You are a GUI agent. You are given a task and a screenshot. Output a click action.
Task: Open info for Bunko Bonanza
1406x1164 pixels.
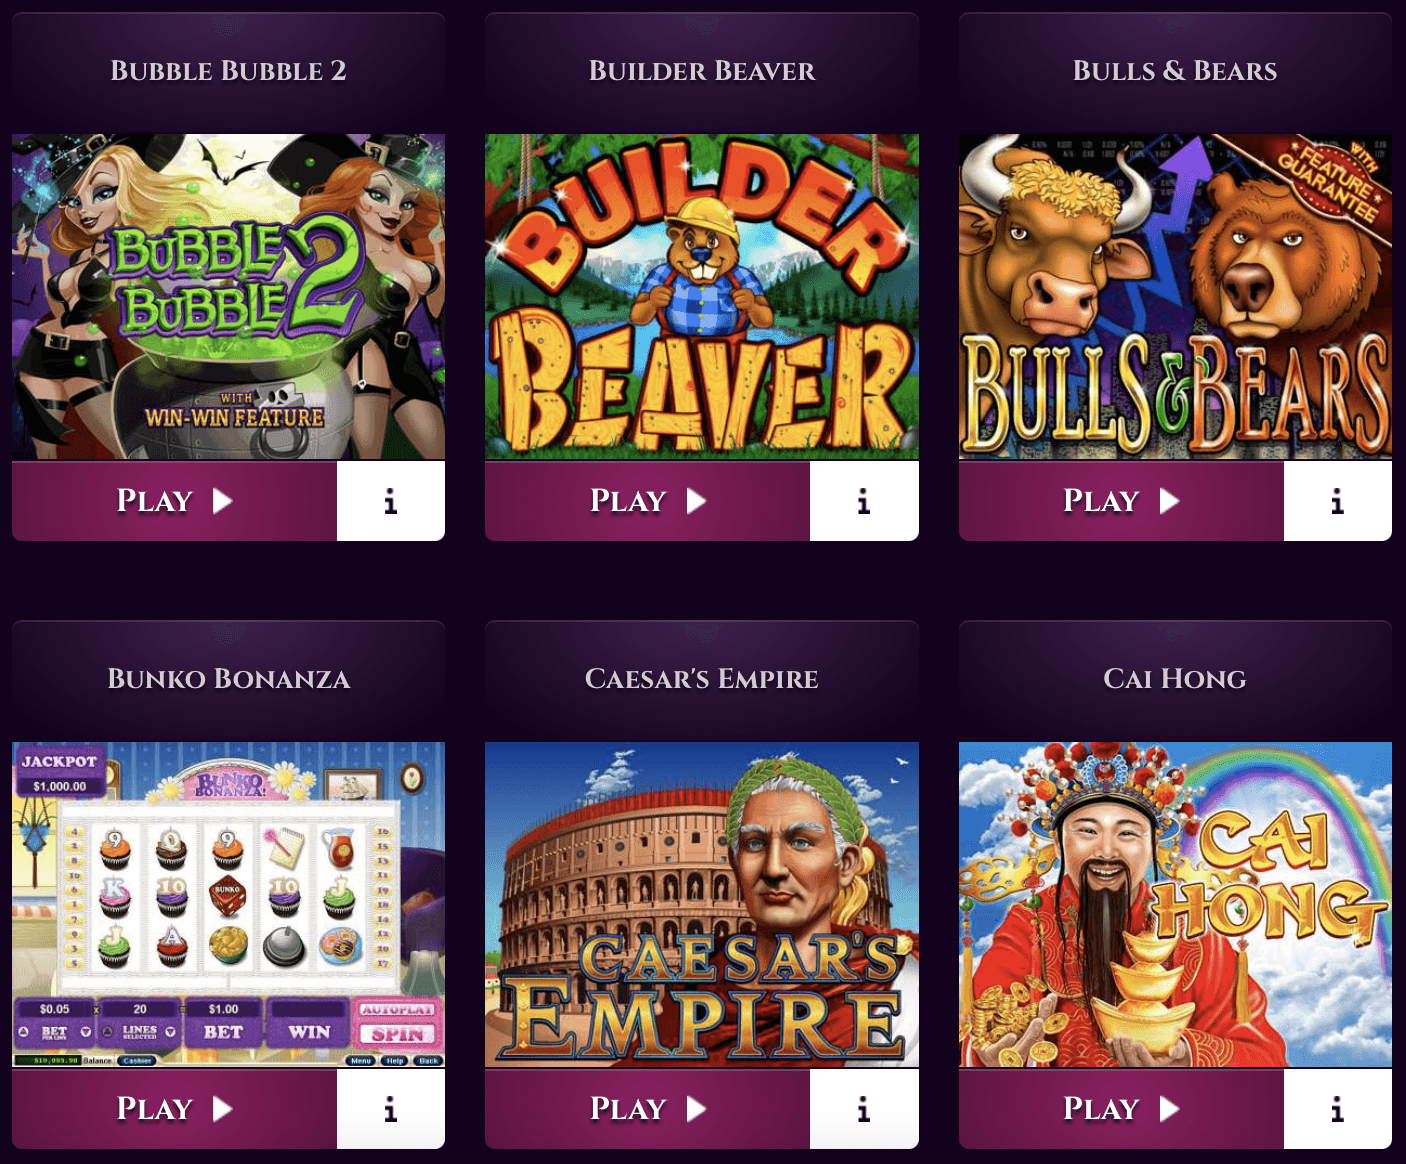point(391,1109)
